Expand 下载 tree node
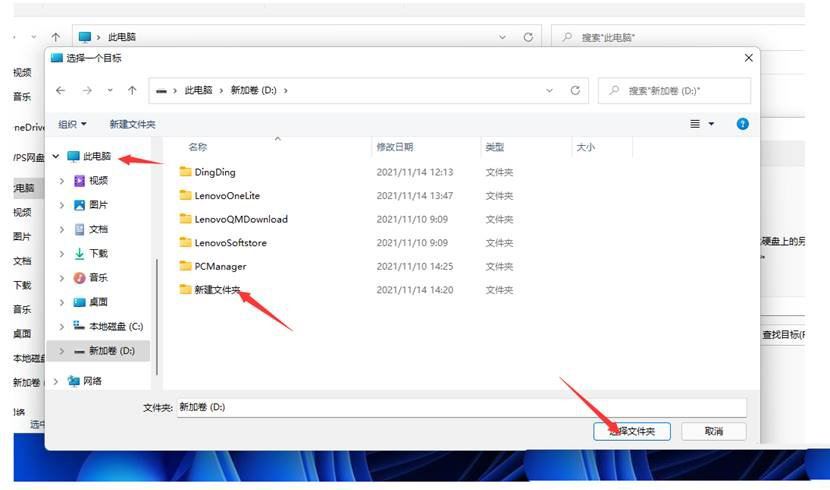 [61, 254]
